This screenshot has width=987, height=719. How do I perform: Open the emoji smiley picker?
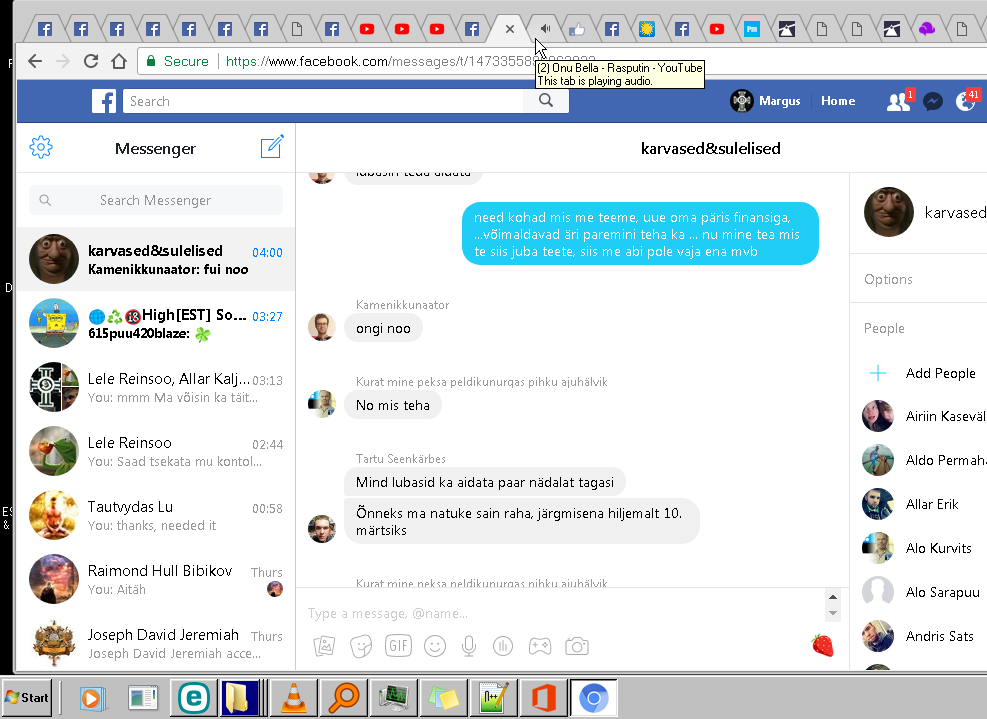435,646
